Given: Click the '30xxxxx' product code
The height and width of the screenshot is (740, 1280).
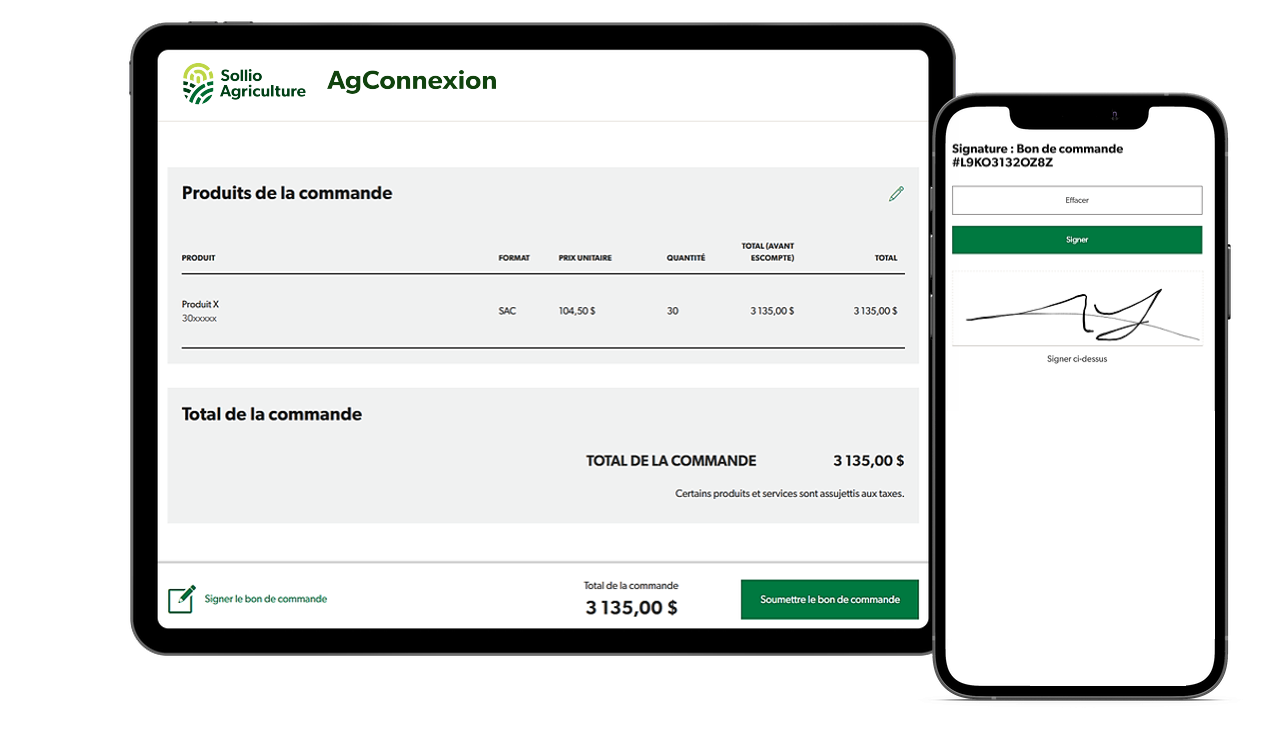Looking at the screenshot, I should (199, 319).
